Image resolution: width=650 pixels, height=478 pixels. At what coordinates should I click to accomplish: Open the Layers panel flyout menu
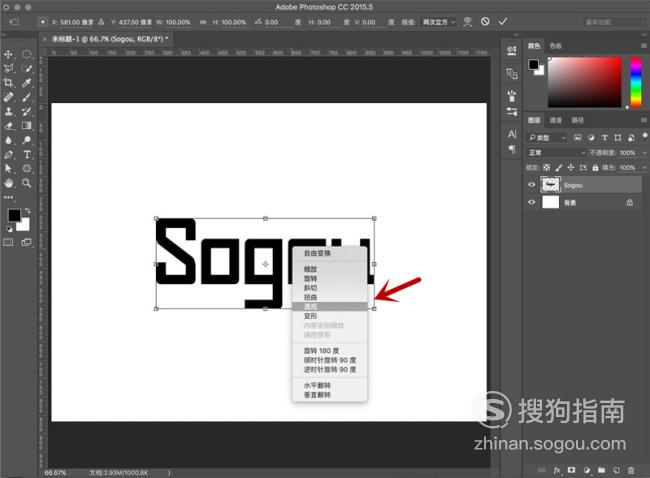(x=644, y=120)
